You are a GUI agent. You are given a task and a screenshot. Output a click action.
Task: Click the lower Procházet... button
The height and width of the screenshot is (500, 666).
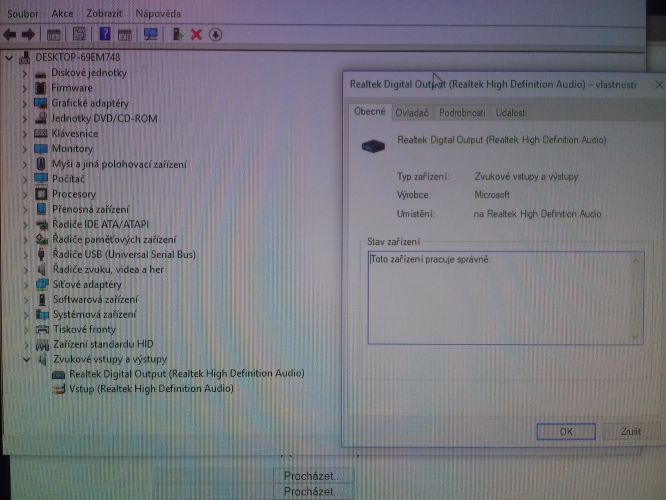[312, 492]
